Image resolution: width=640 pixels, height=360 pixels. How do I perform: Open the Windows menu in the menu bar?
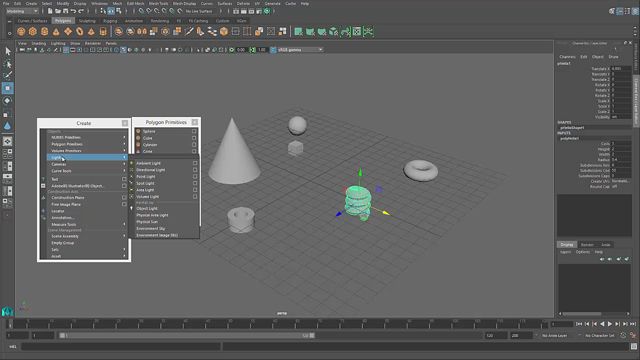pyautogui.click(x=100, y=3)
